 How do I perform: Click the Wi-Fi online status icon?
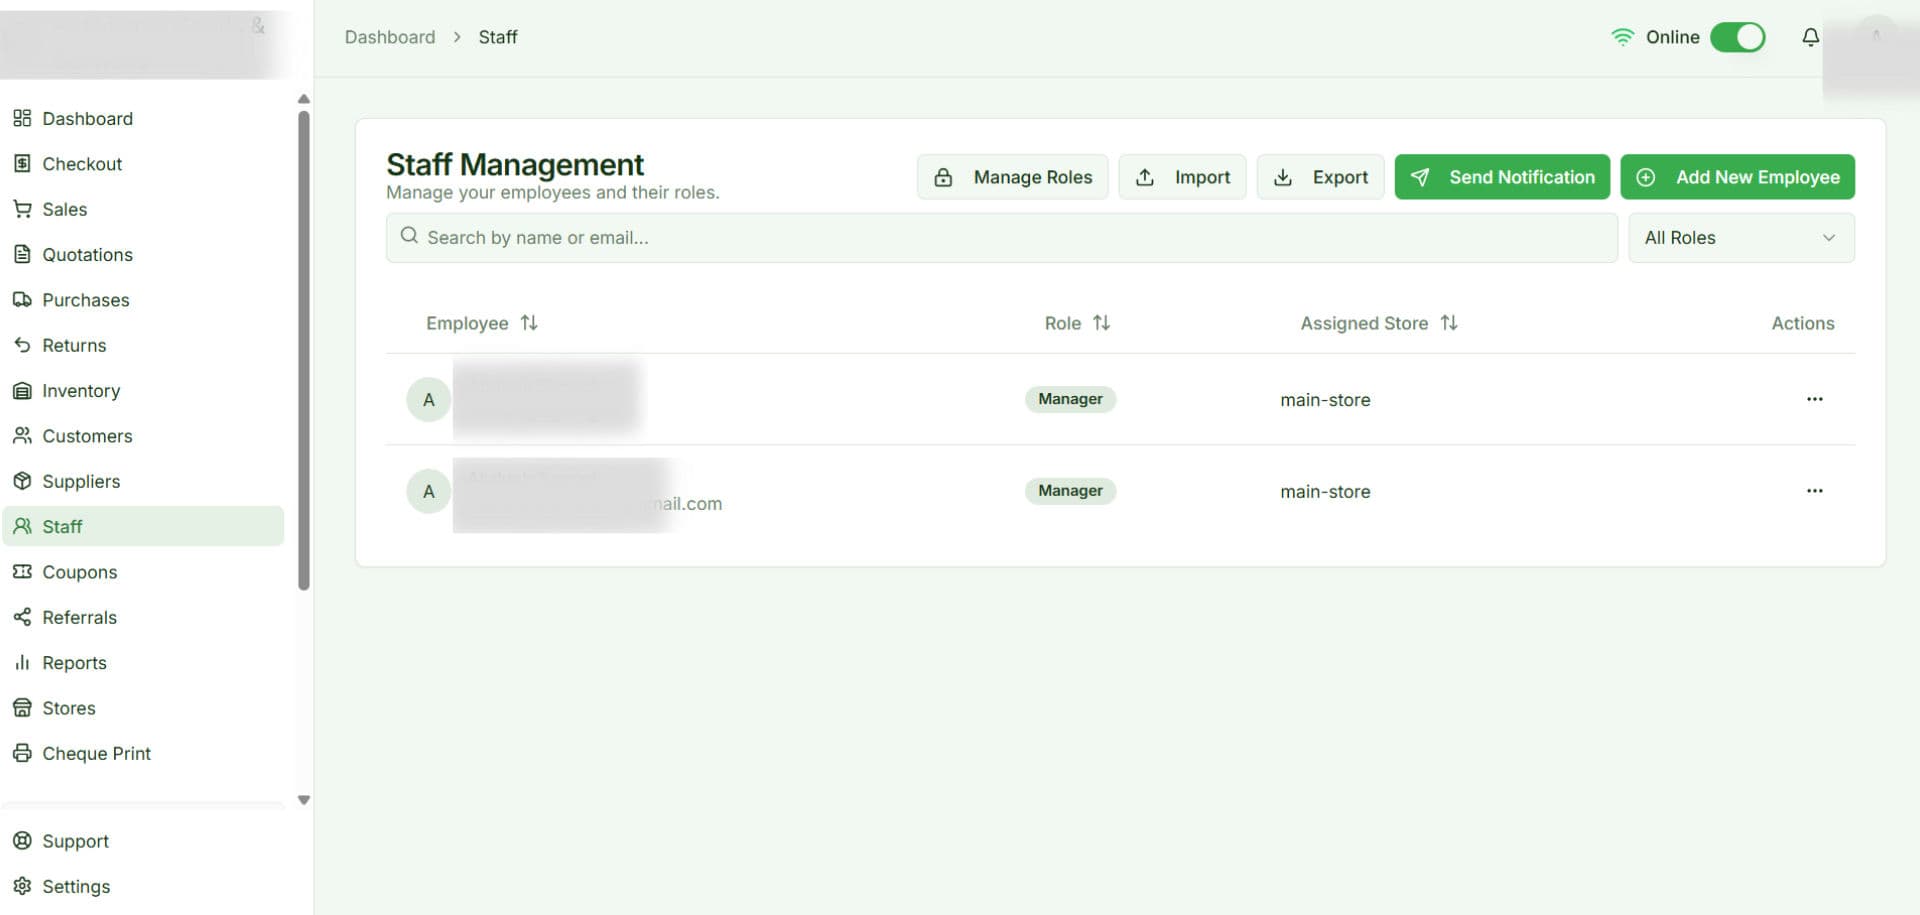click(x=1622, y=38)
